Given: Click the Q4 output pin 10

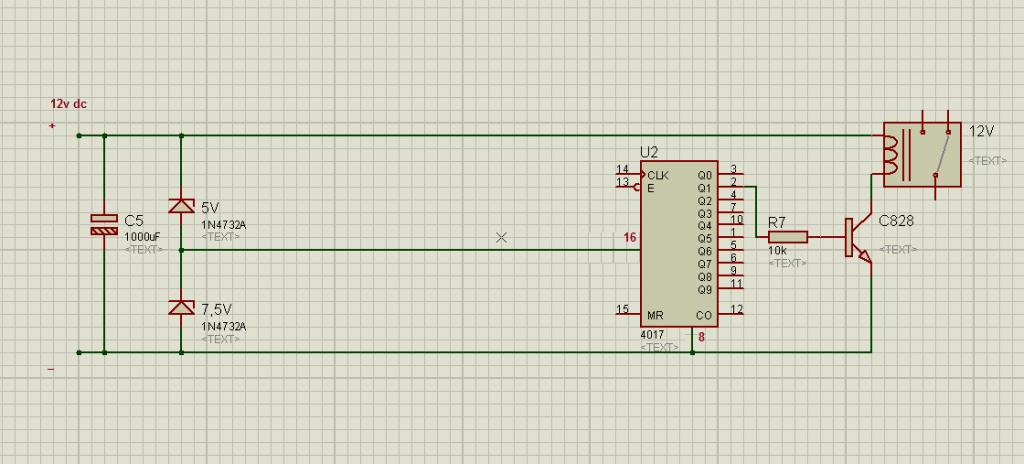Looking at the screenshot, I should pyautogui.click(x=731, y=225).
